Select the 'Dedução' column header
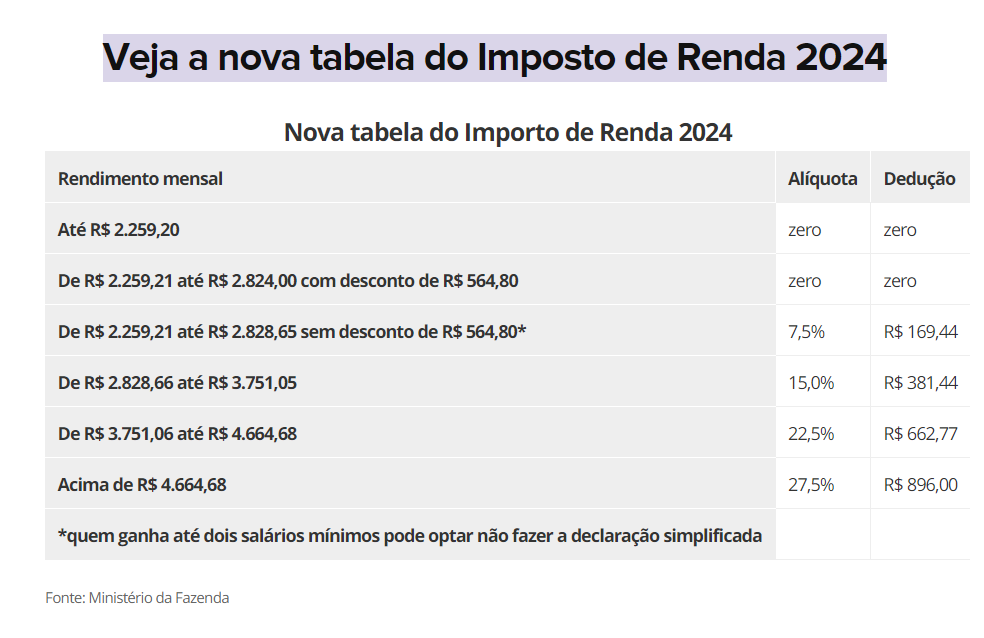Viewport: 984px width, 638px height. click(919, 179)
